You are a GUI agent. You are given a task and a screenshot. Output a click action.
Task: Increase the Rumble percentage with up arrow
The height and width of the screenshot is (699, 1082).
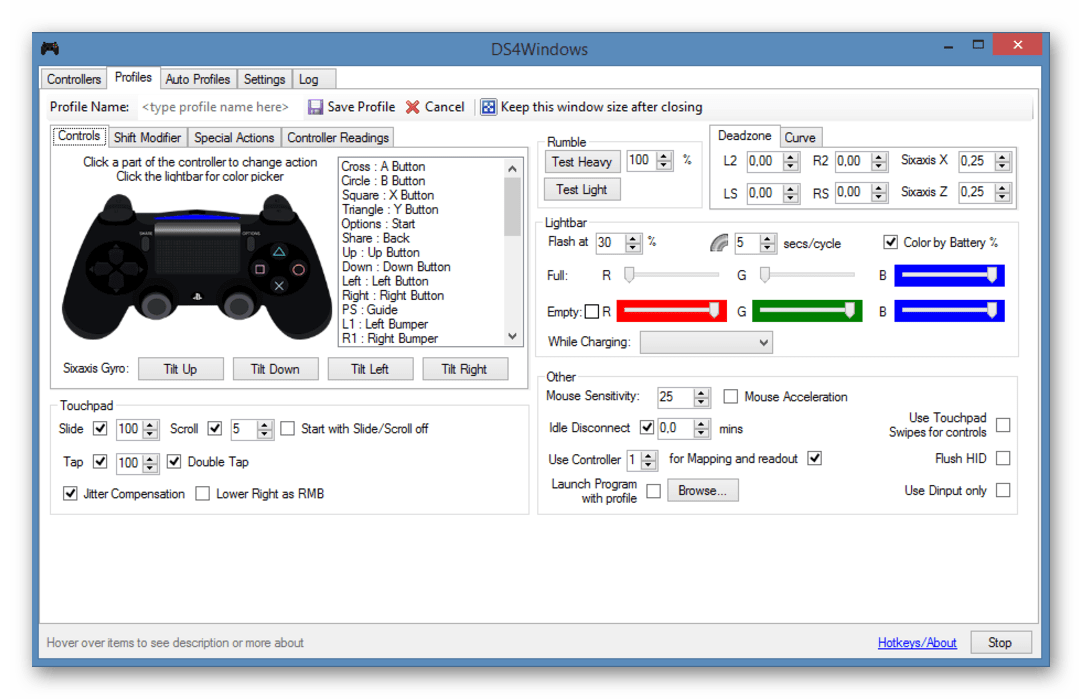(664, 156)
